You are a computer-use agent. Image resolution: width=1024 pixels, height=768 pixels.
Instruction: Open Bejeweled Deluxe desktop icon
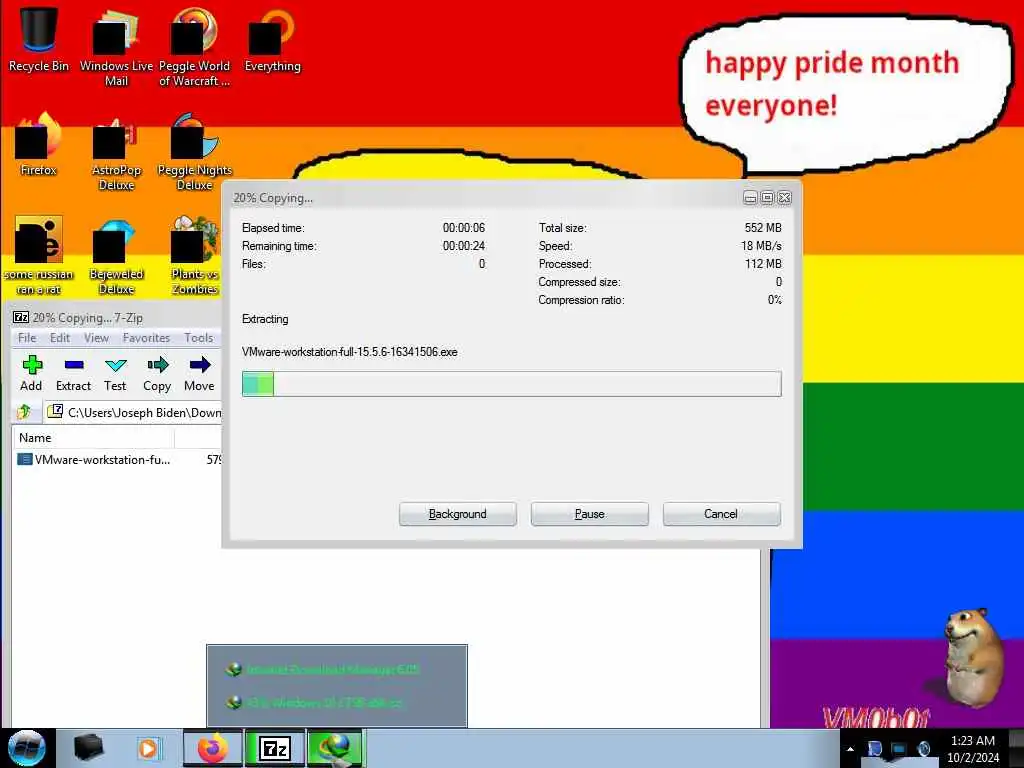(x=116, y=255)
